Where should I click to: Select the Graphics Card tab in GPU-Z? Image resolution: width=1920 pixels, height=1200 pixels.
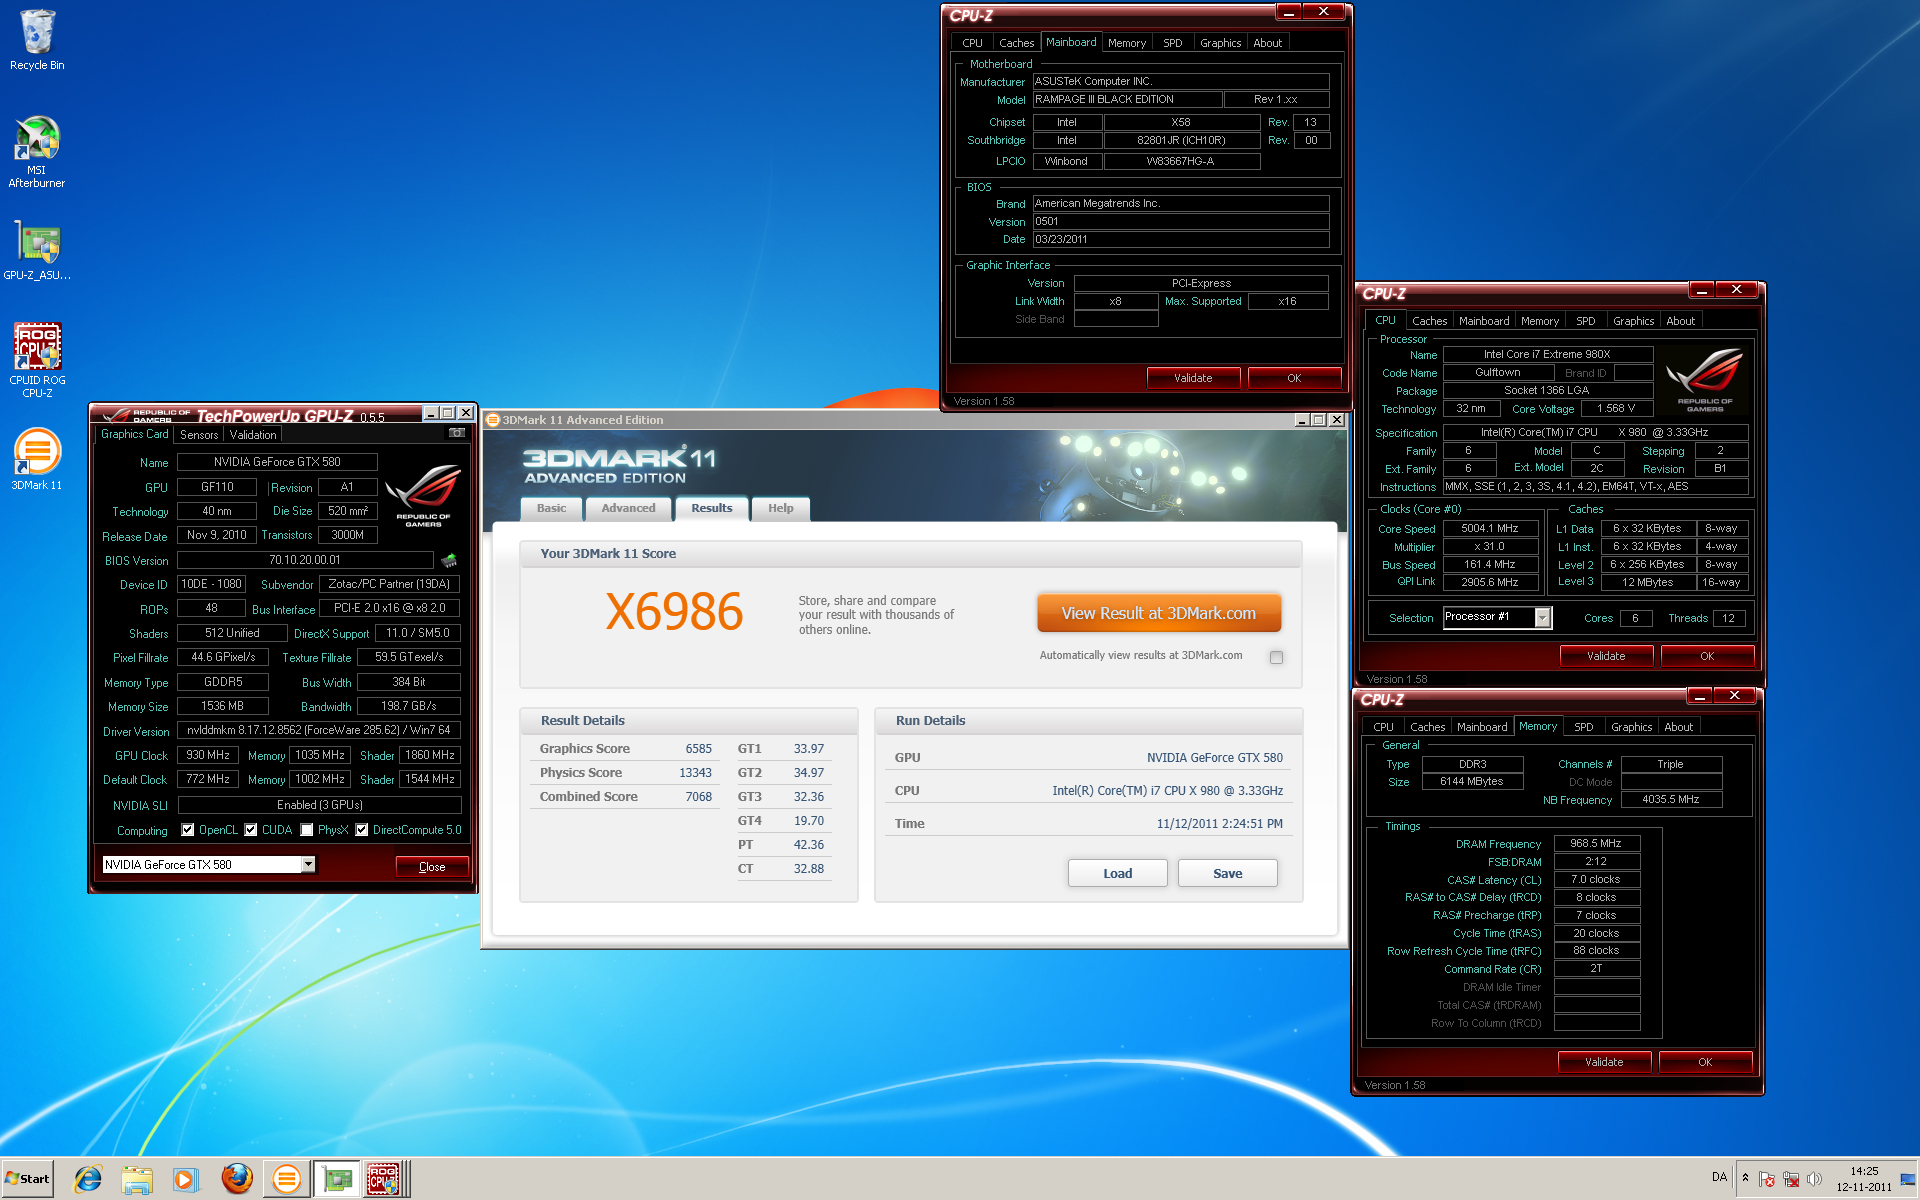[x=135, y=434]
